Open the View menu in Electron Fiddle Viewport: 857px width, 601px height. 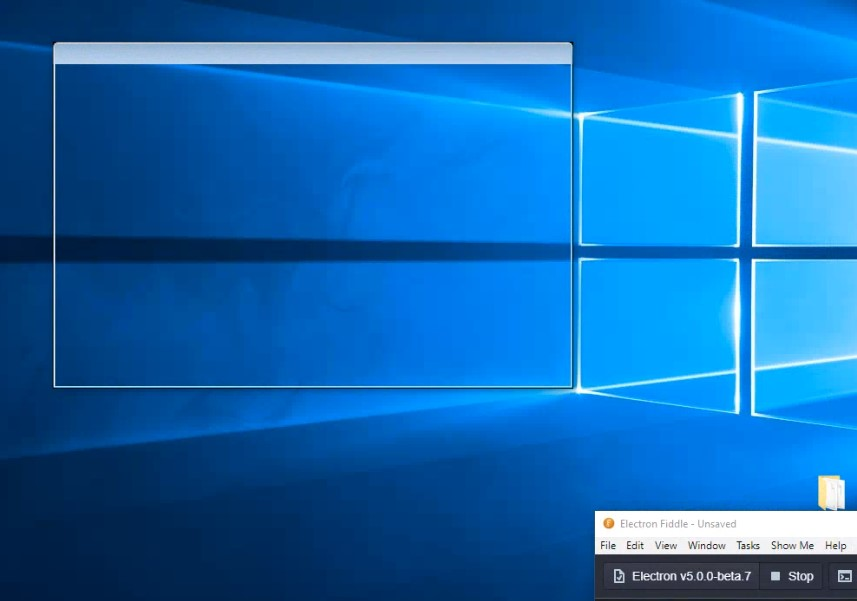point(666,545)
